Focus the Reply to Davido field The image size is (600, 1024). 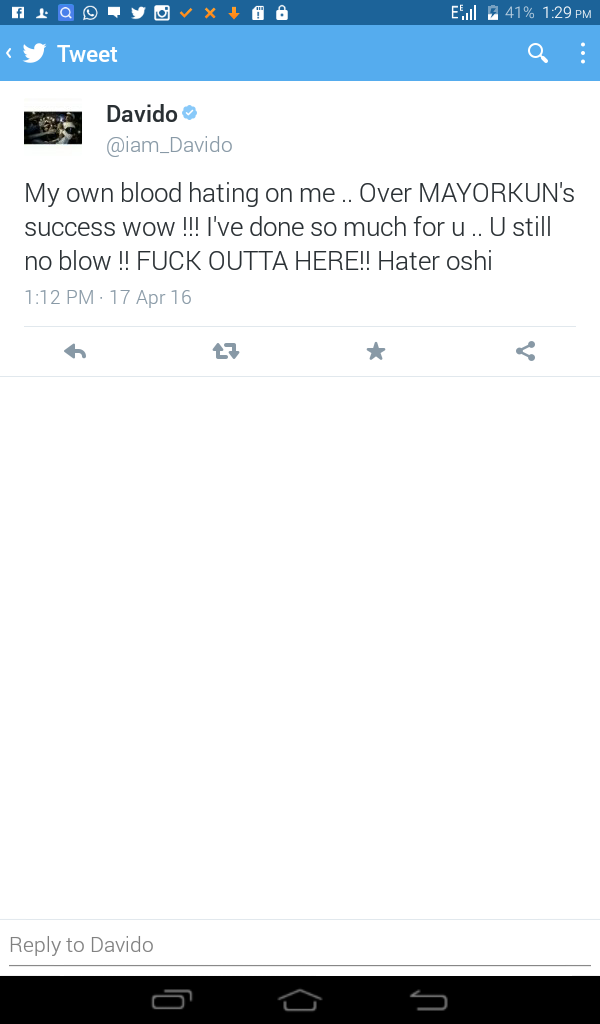(300, 945)
